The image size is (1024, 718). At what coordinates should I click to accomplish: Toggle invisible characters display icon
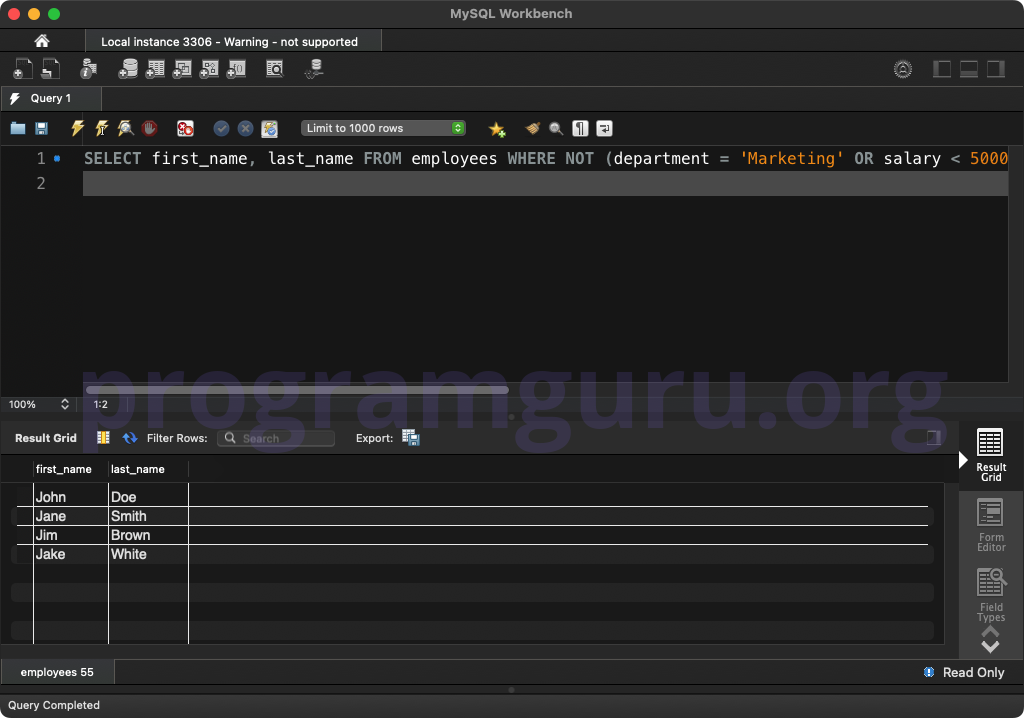coord(580,128)
